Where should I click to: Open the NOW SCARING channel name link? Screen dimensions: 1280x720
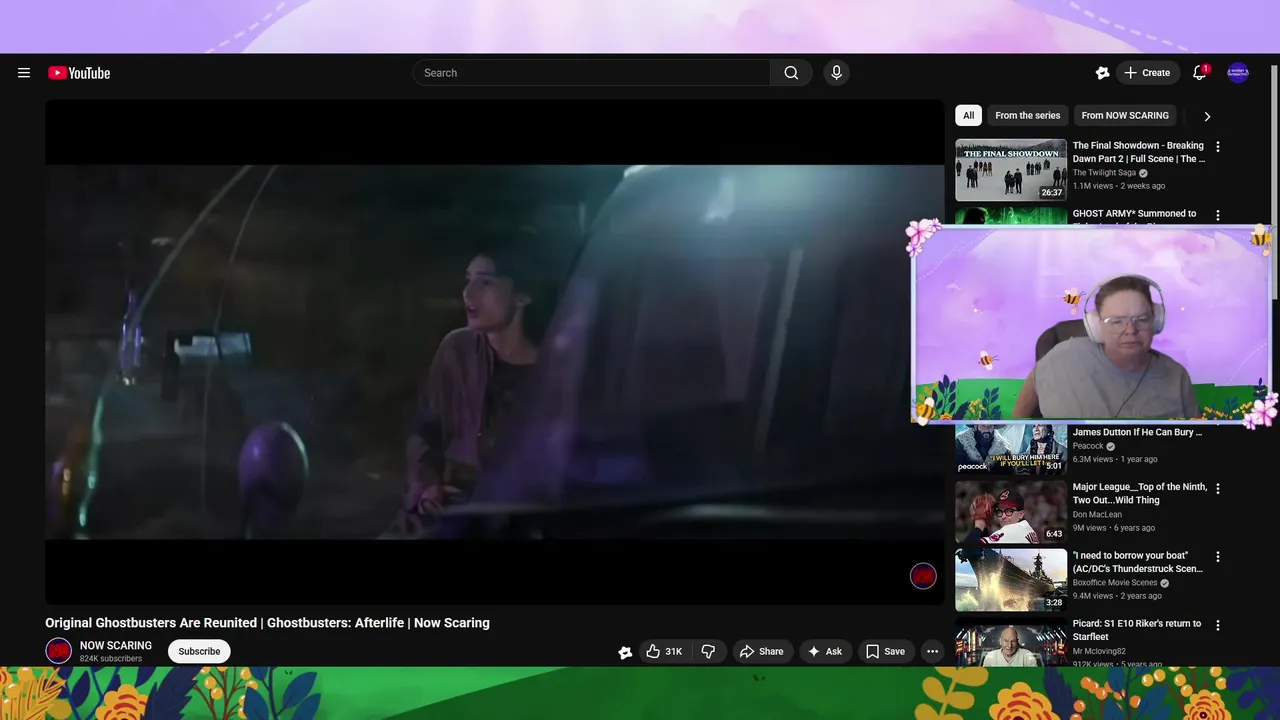click(116, 646)
